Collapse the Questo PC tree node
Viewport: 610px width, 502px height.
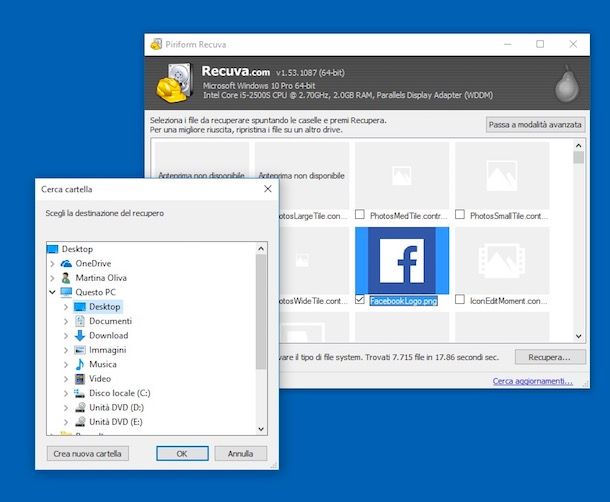pyautogui.click(x=53, y=292)
